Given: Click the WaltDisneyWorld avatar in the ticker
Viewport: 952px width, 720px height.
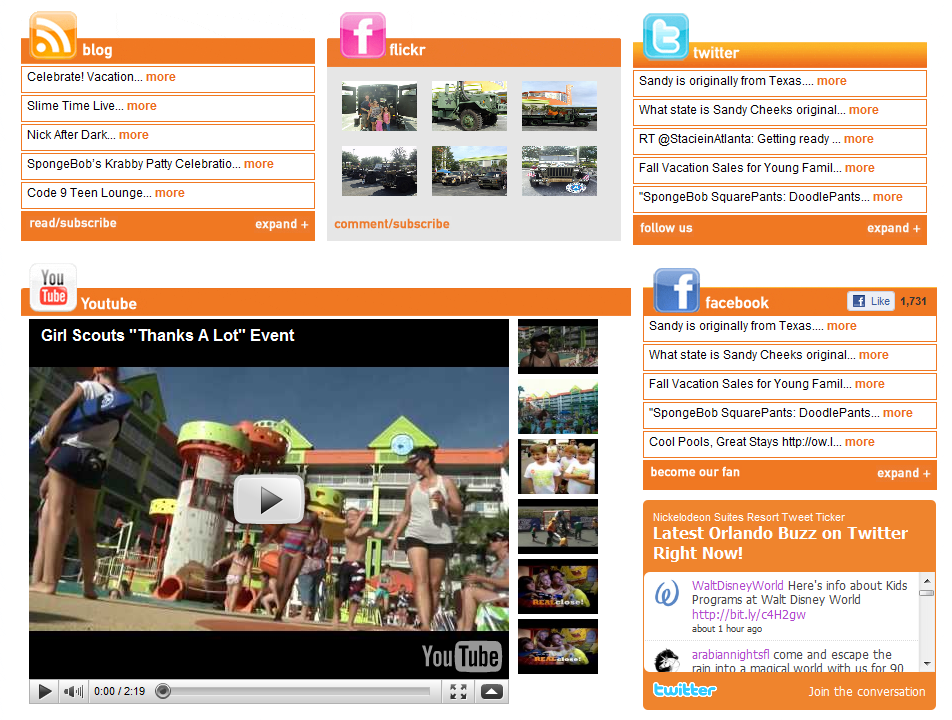Looking at the screenshot, I should (x=667, y=593).
